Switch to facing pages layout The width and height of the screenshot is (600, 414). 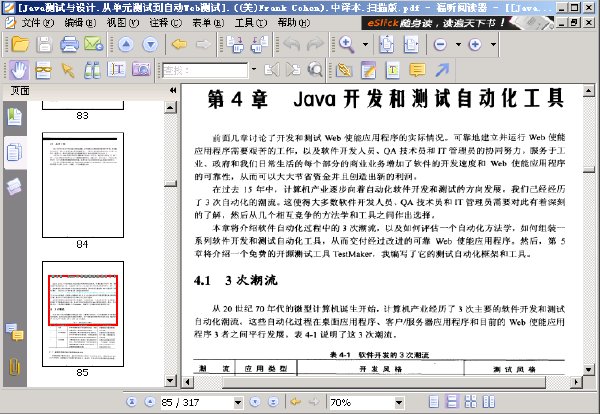489,402
